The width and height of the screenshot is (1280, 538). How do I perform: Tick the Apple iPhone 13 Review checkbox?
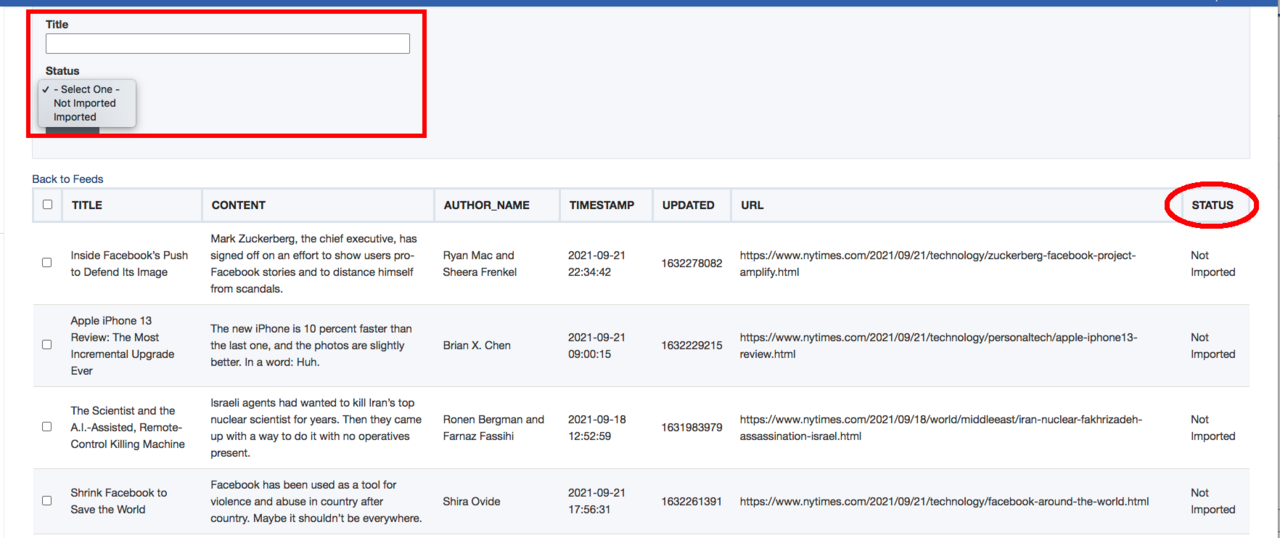tap(47, 345)
